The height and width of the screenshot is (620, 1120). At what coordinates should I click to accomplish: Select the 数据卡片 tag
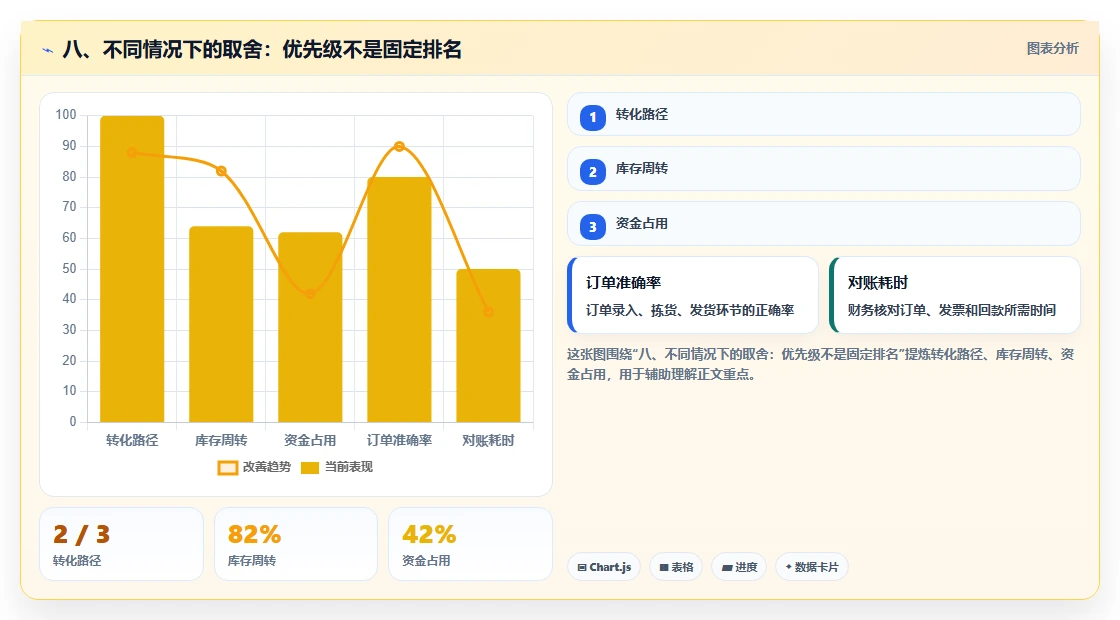pyautogui.click(x=811, y=567)
